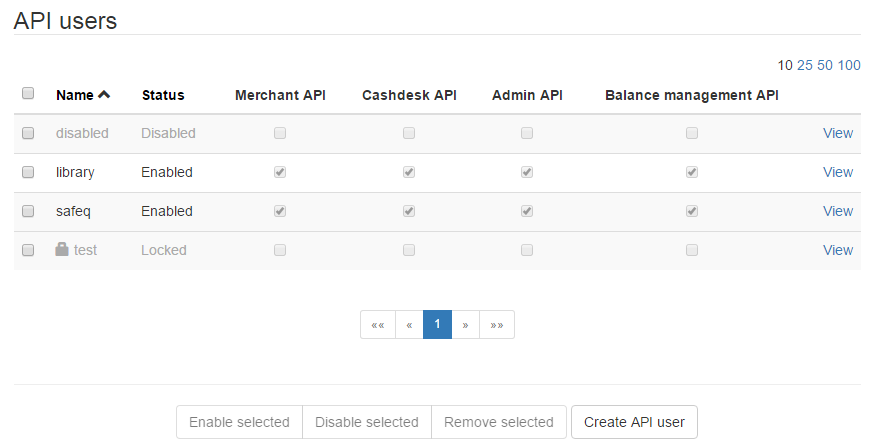Check the disabled user row checkbox
This screenshot has width=874, height=446.
[28, 133]
